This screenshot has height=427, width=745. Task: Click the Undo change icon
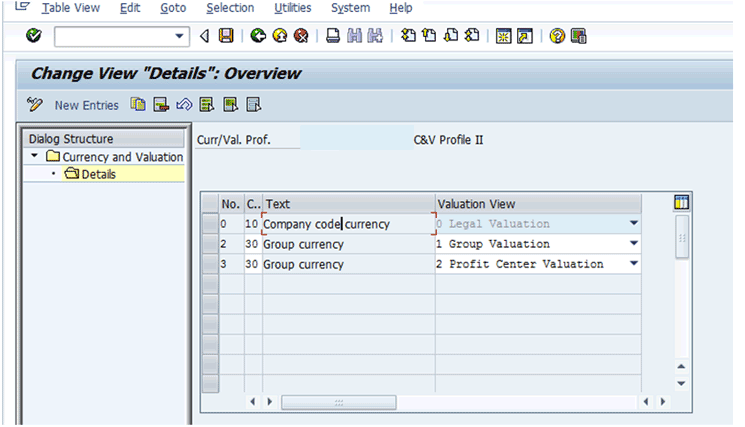coord(183,105)
